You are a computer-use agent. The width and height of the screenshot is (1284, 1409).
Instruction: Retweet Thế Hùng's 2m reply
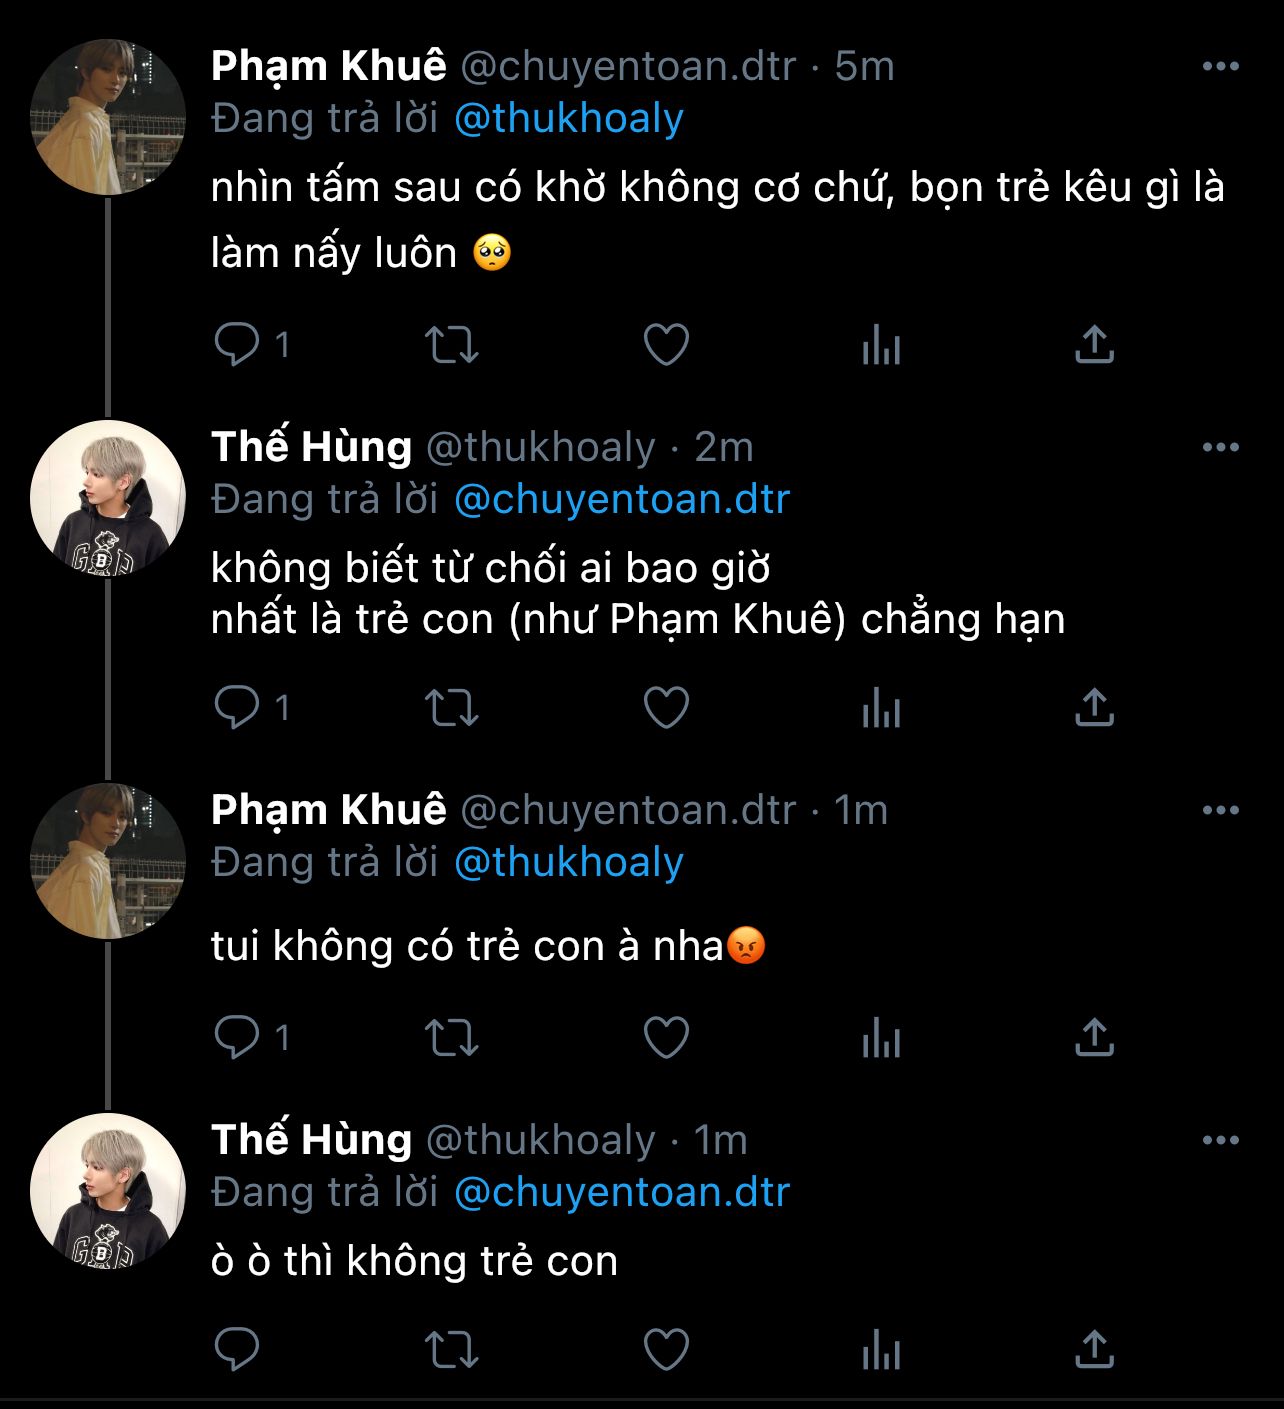452,708
